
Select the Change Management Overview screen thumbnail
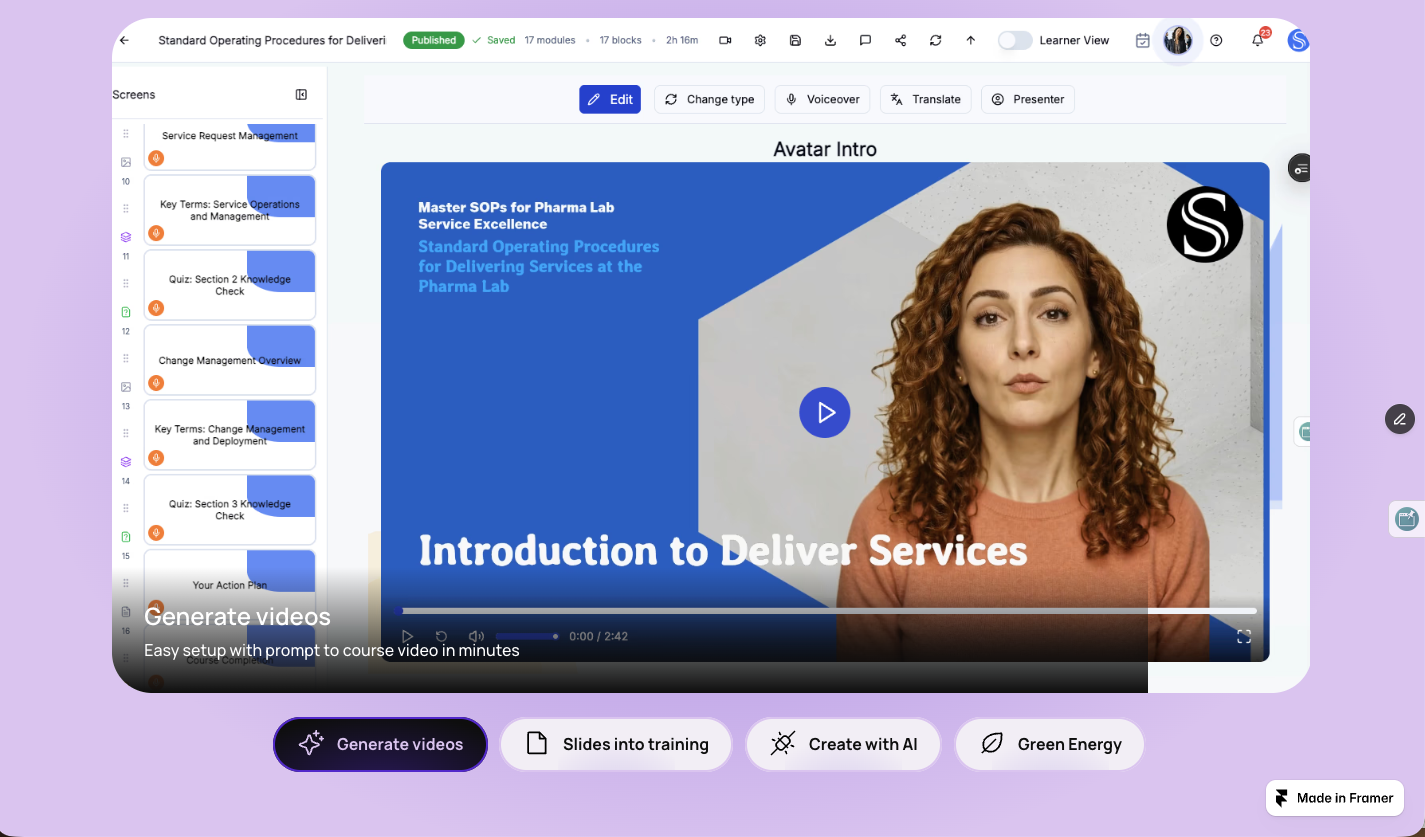[230, 360]
